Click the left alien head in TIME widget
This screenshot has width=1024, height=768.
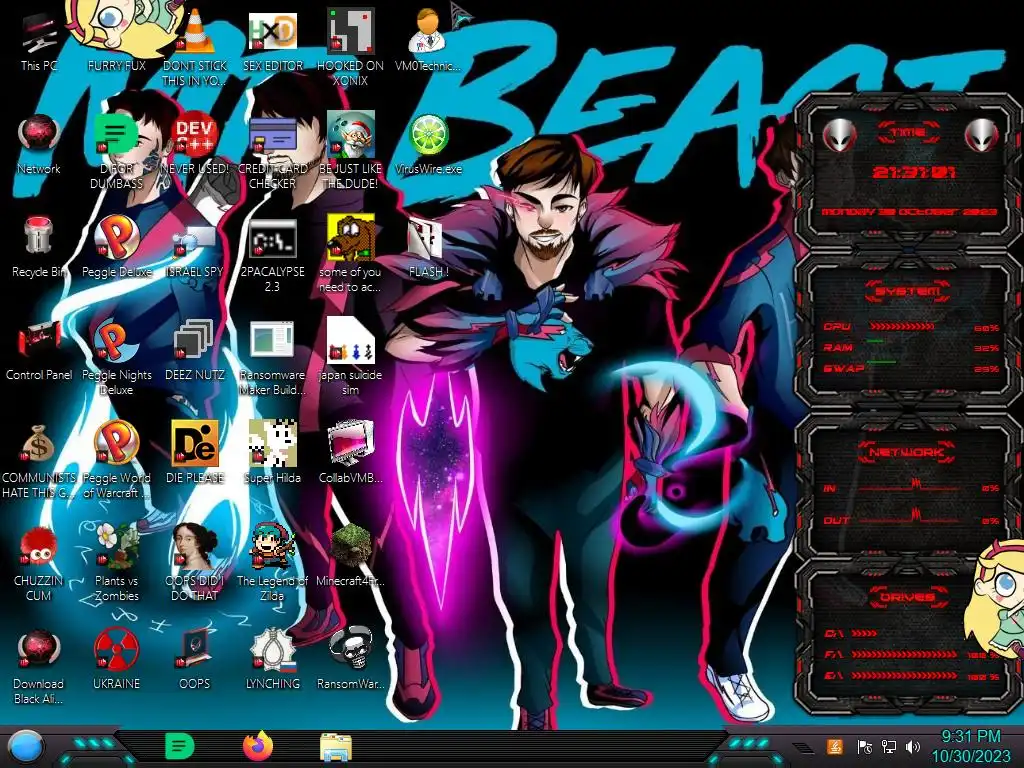(839, 136)
